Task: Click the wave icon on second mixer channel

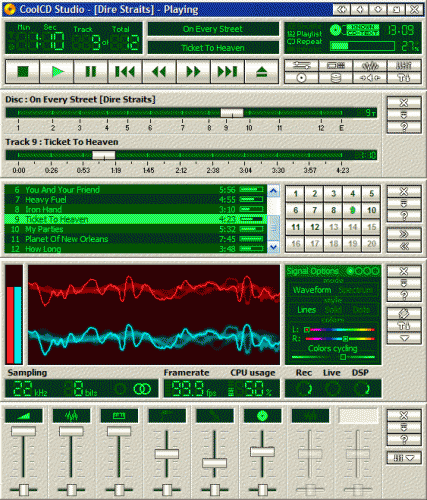Action: tap(71, 416)
